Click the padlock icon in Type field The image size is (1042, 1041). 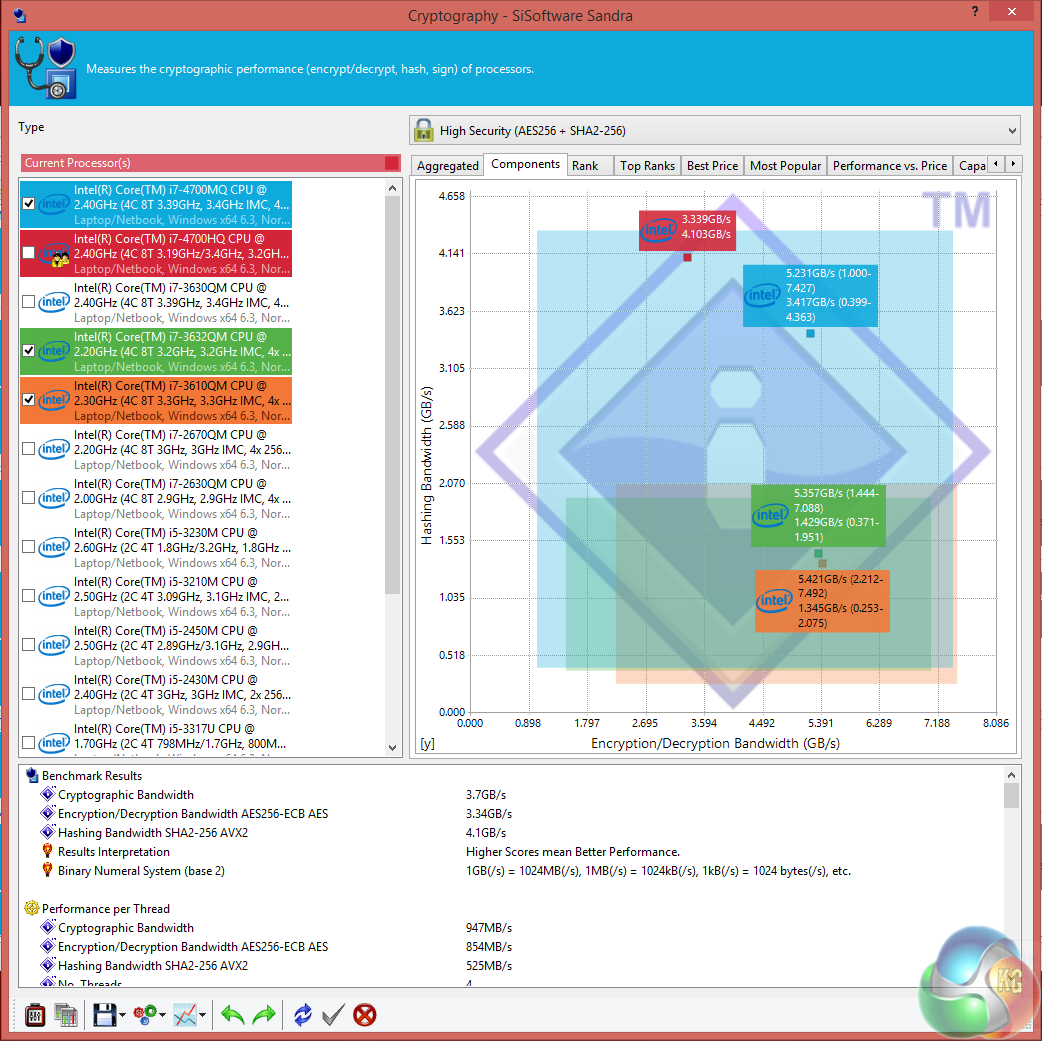coord(423,130)
